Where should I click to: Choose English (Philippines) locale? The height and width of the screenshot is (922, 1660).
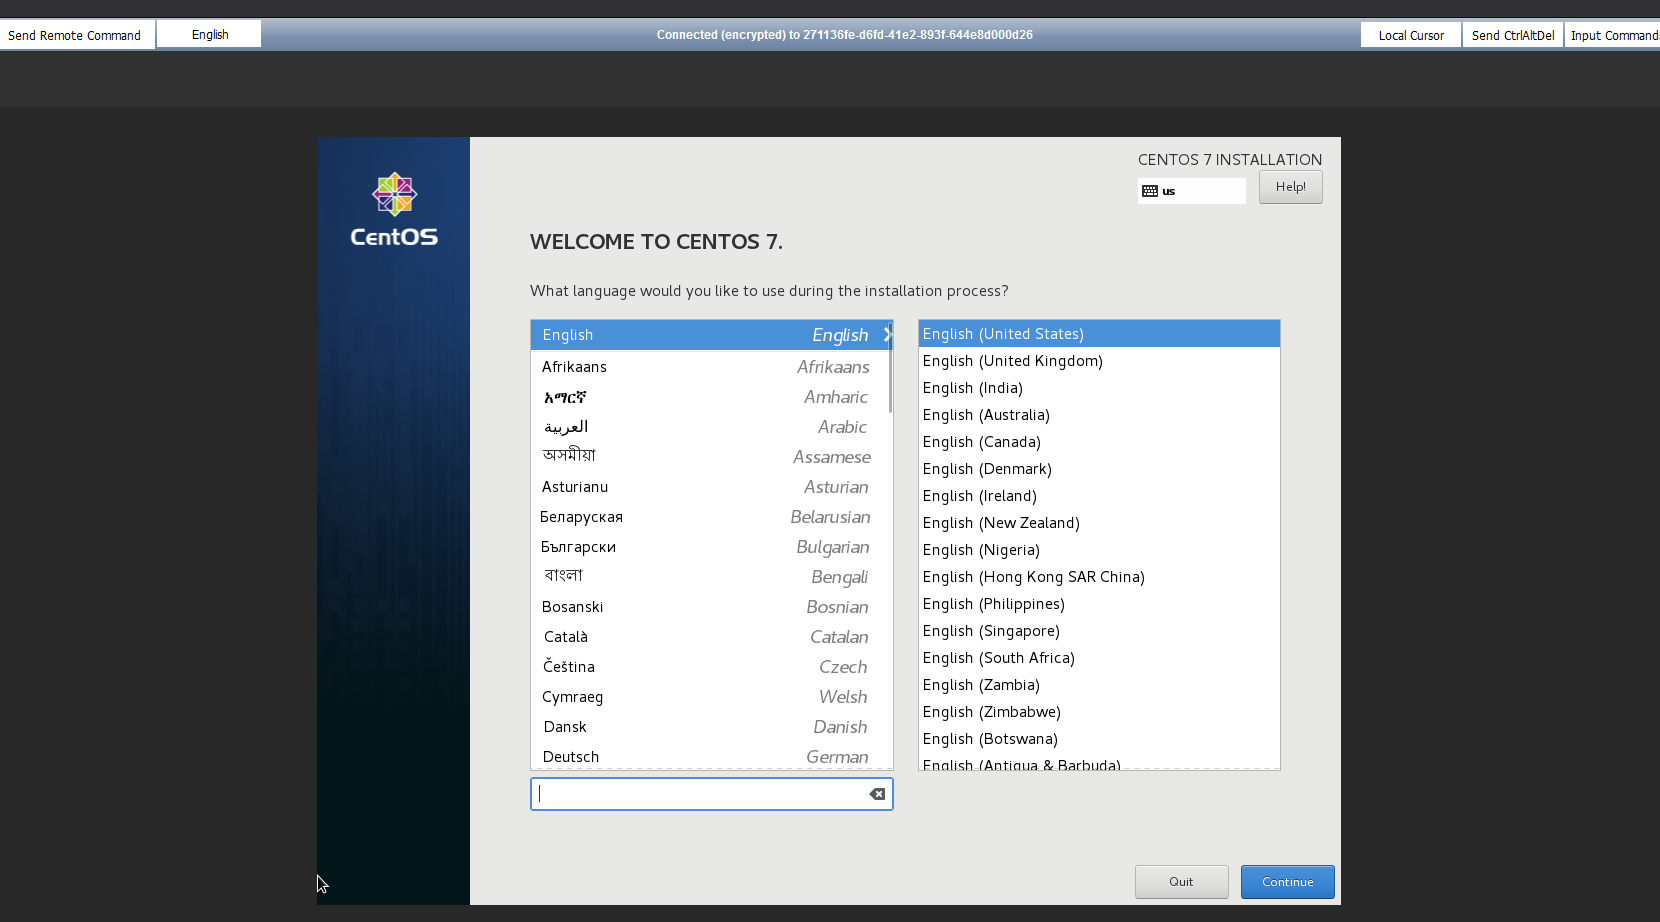1099,604
